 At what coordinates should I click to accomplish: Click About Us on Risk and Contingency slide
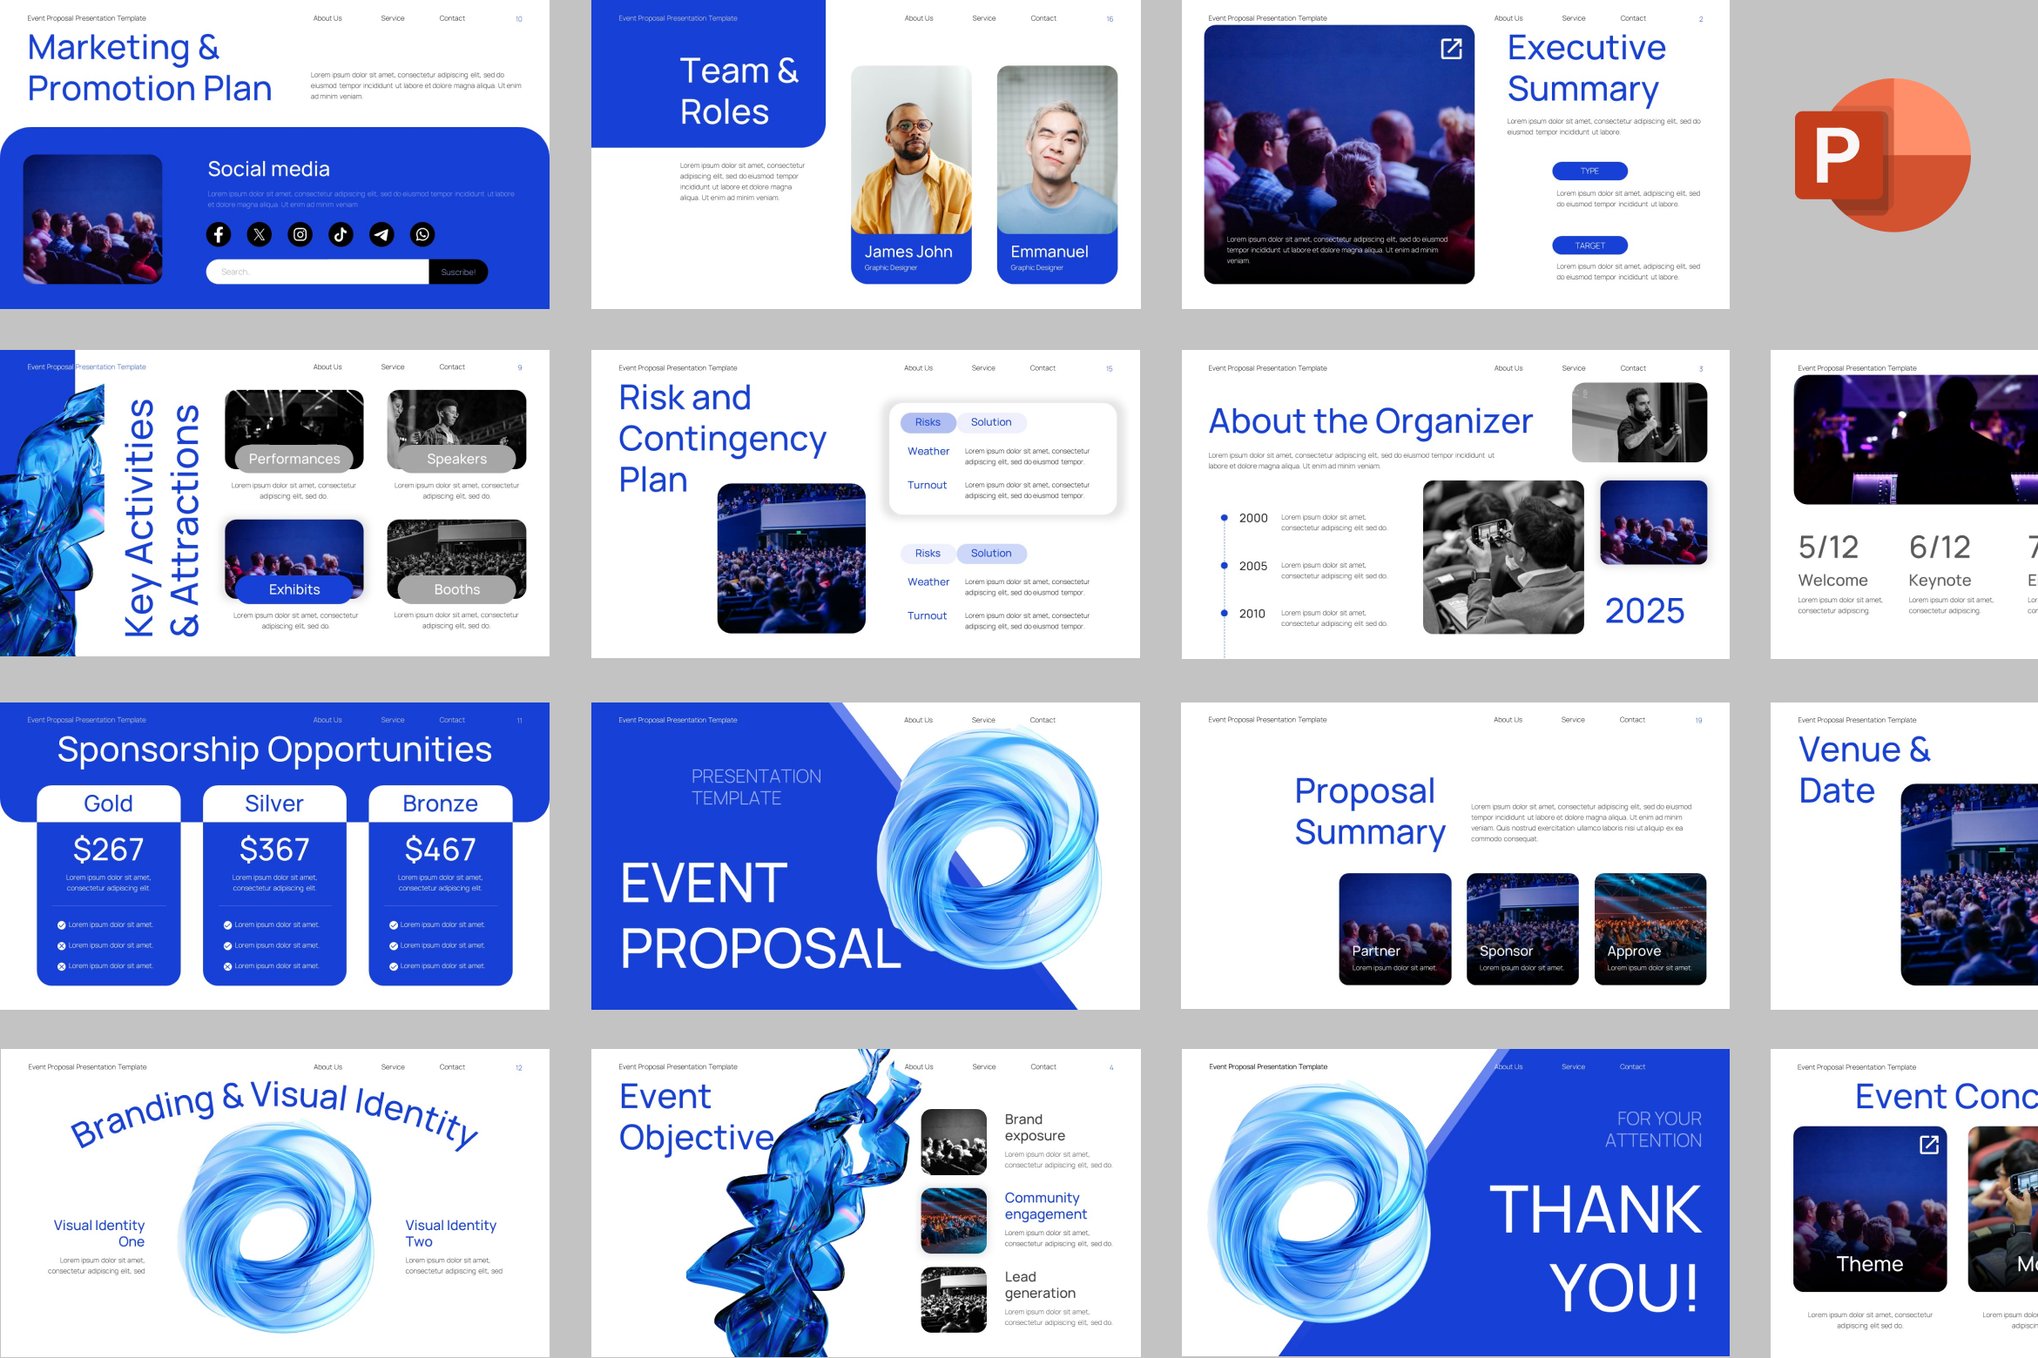point(918,368)
